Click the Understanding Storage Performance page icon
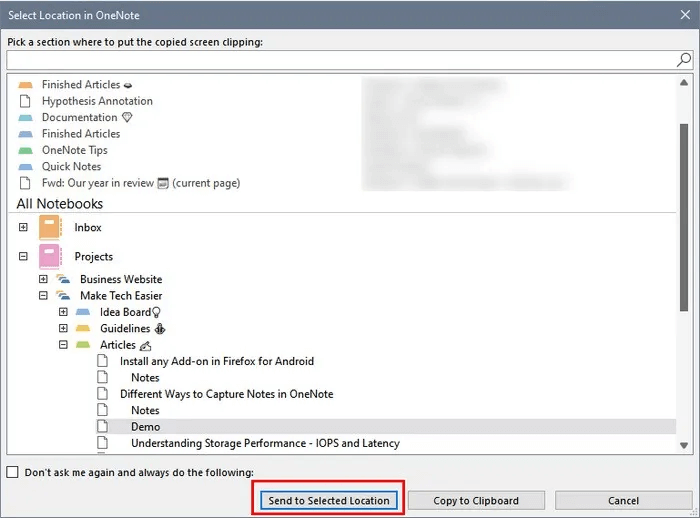Screen dimensions: 700x518 coord(103,443)
